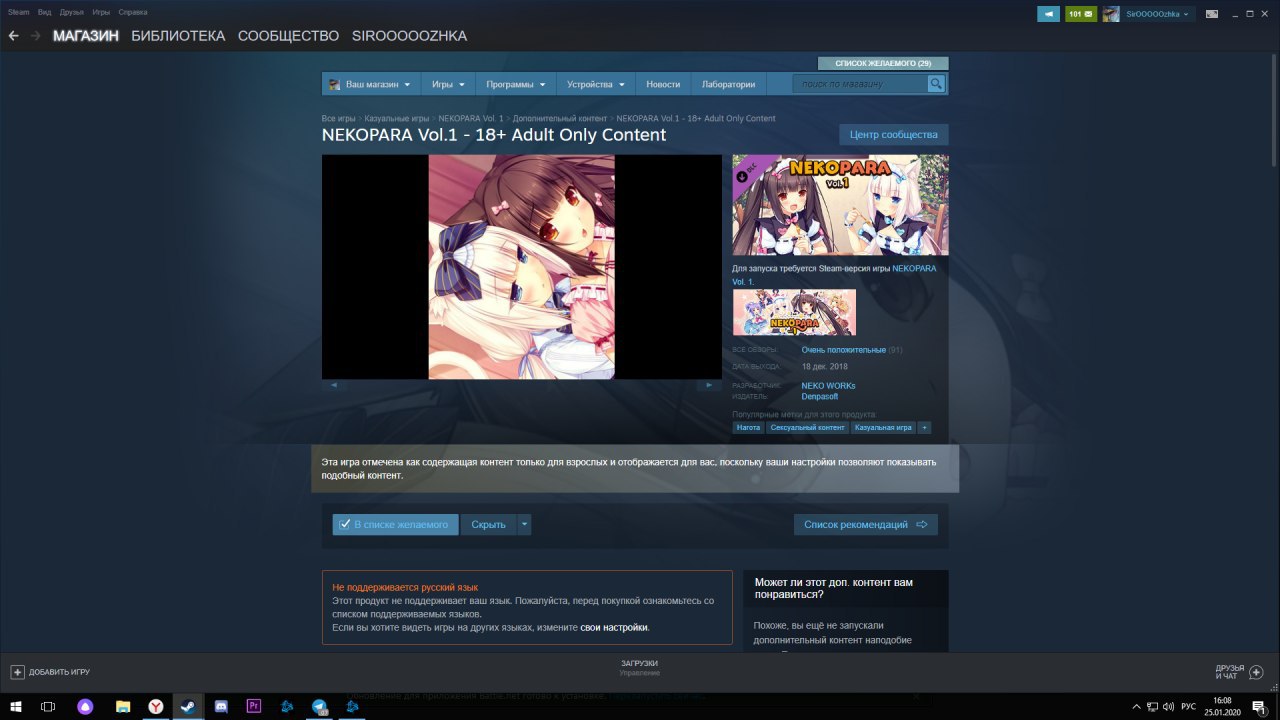Viewport: 1280px width, 720px height.
Task: Open the 'Вид' menu
Action: (x=44, y=12)
